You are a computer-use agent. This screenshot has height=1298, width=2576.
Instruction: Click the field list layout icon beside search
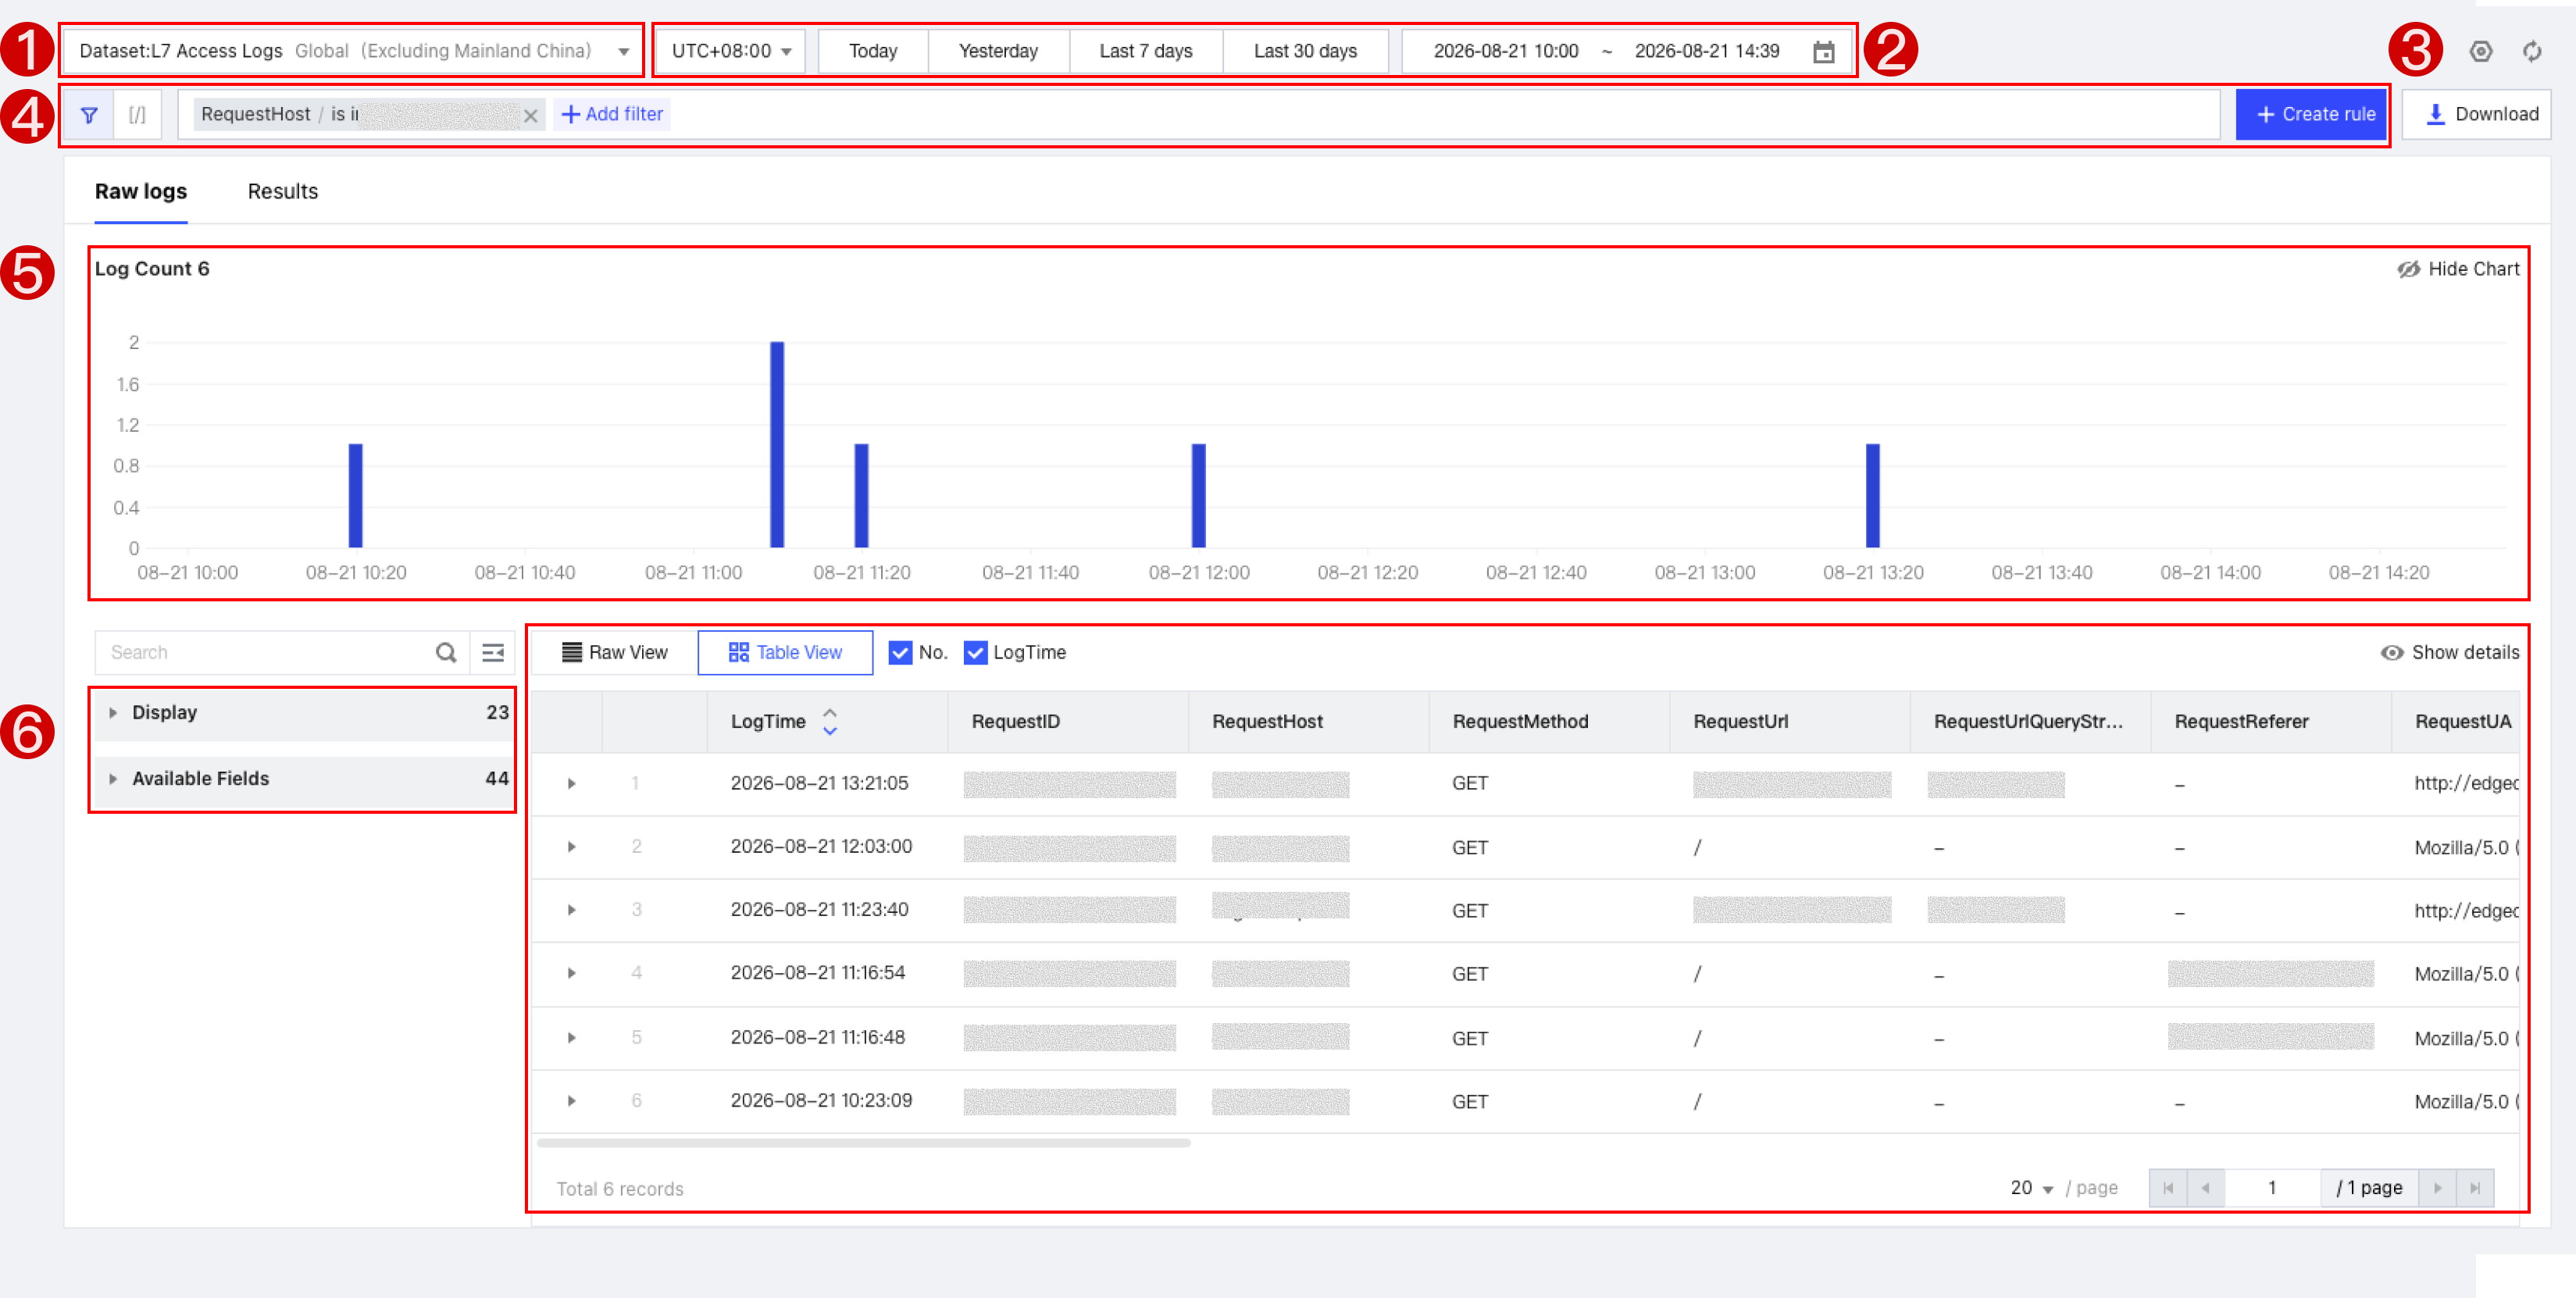pos(493,653)
